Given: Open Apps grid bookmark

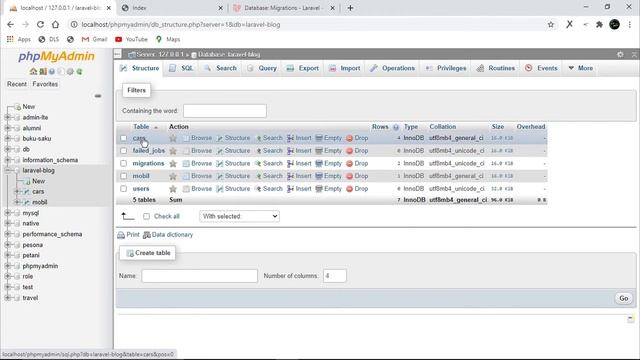Looking at the screenshot, I should (x=19, y=39).
